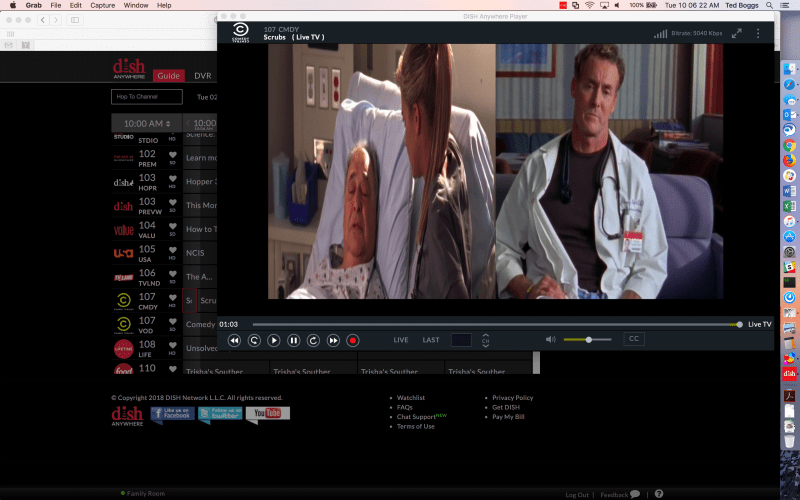
Task: Click the channel number box in player
Action: [461, 340]
